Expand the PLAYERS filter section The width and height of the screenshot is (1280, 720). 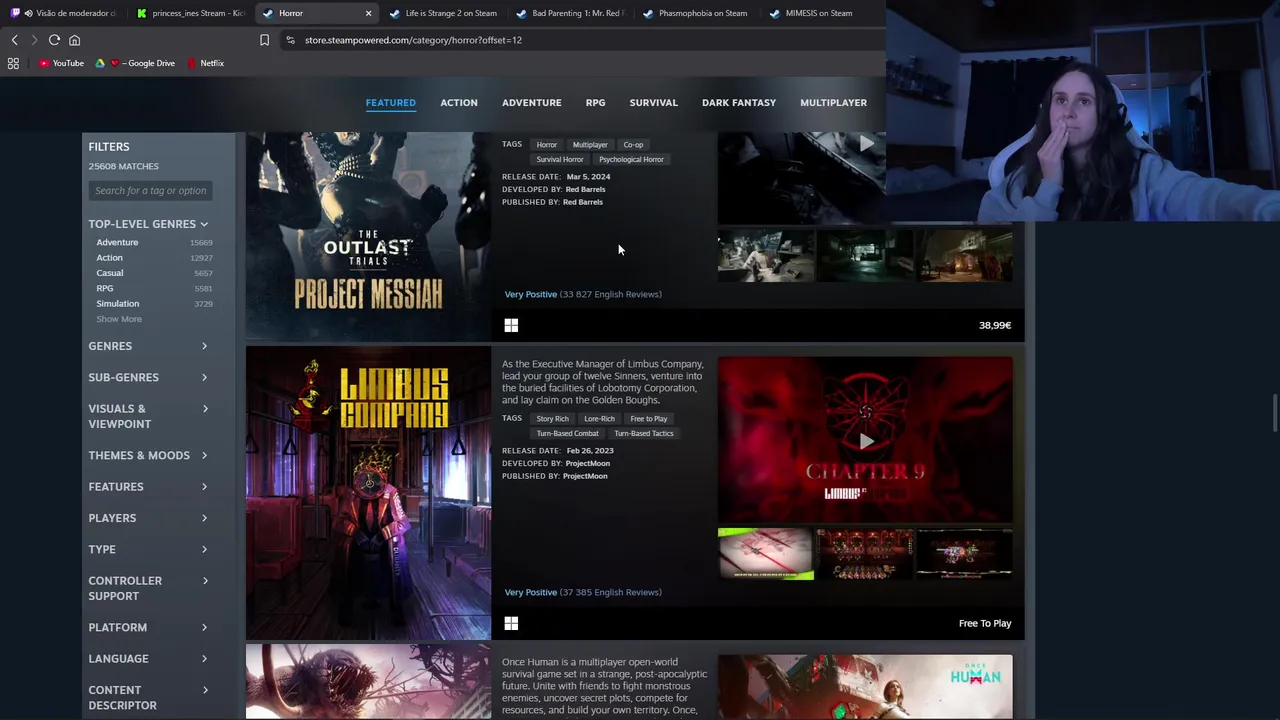point(148,518)
